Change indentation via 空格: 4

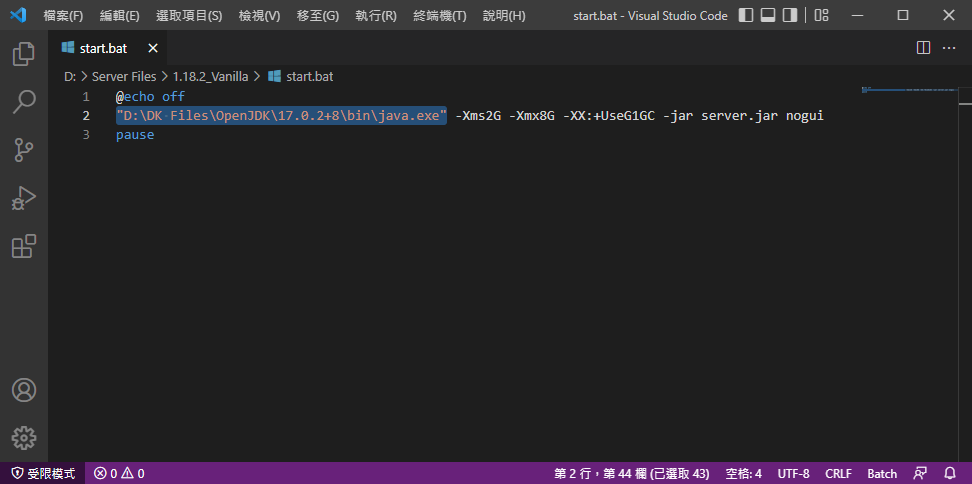click(744, 474)
